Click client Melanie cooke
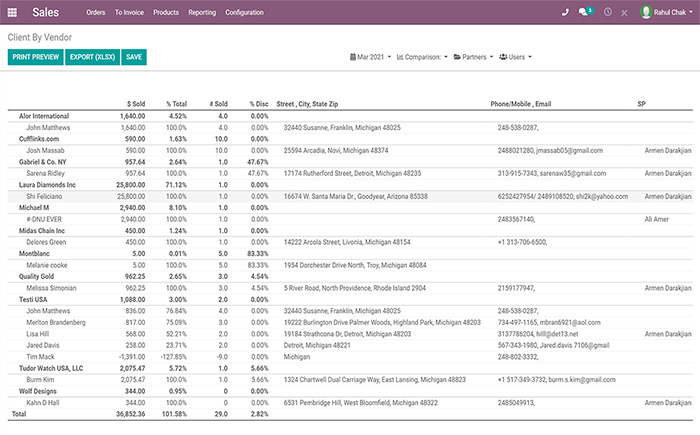The image size is (700, 435). click(47, 265)
